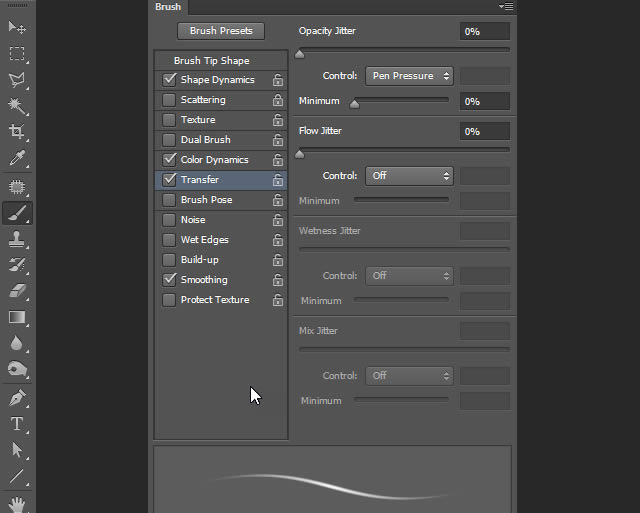Screen dimensions: 640x513
Task: Toggle lock icon for Transfer
Action: point(278,180)
